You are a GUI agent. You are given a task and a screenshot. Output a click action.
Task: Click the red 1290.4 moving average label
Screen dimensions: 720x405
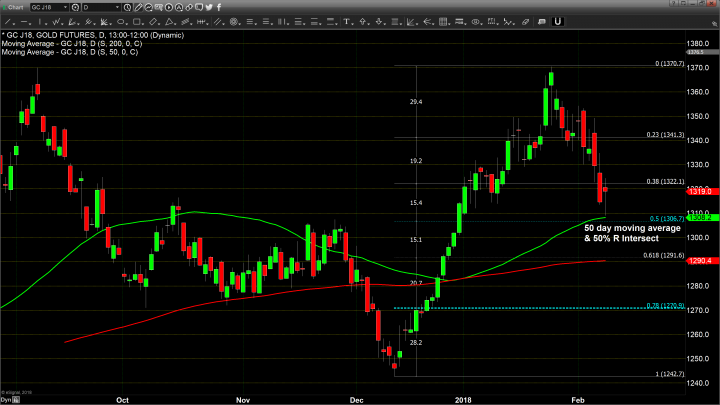click(x=701, y=261)
